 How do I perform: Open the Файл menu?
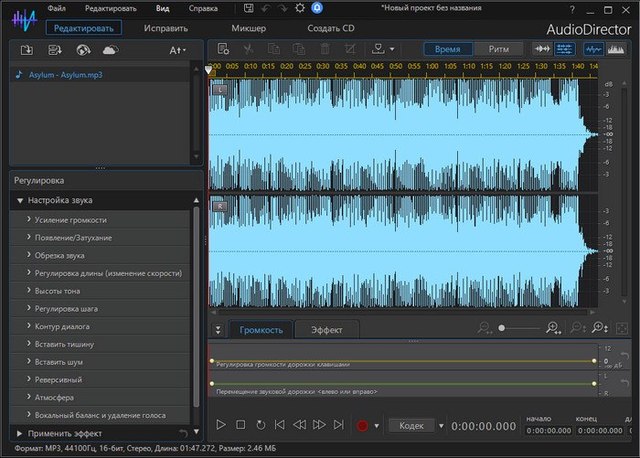pyautogui.click(x=56, y=8)
